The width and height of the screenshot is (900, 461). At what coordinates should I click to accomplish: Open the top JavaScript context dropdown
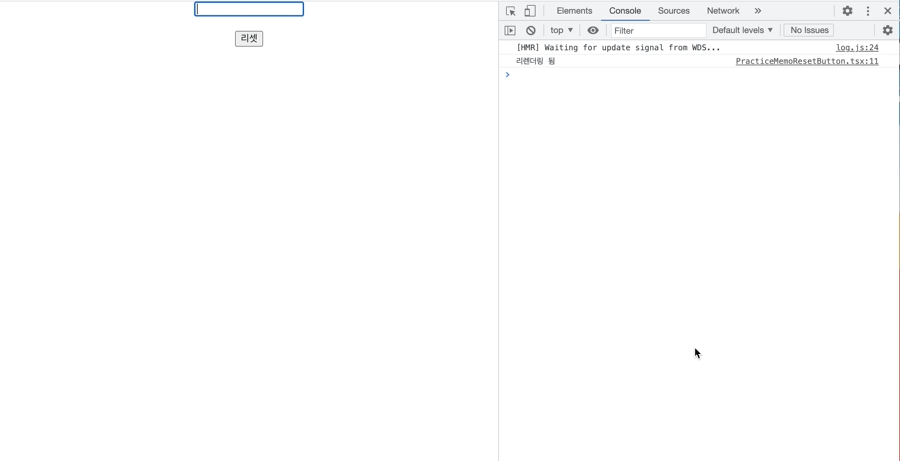tap(561, 30)
